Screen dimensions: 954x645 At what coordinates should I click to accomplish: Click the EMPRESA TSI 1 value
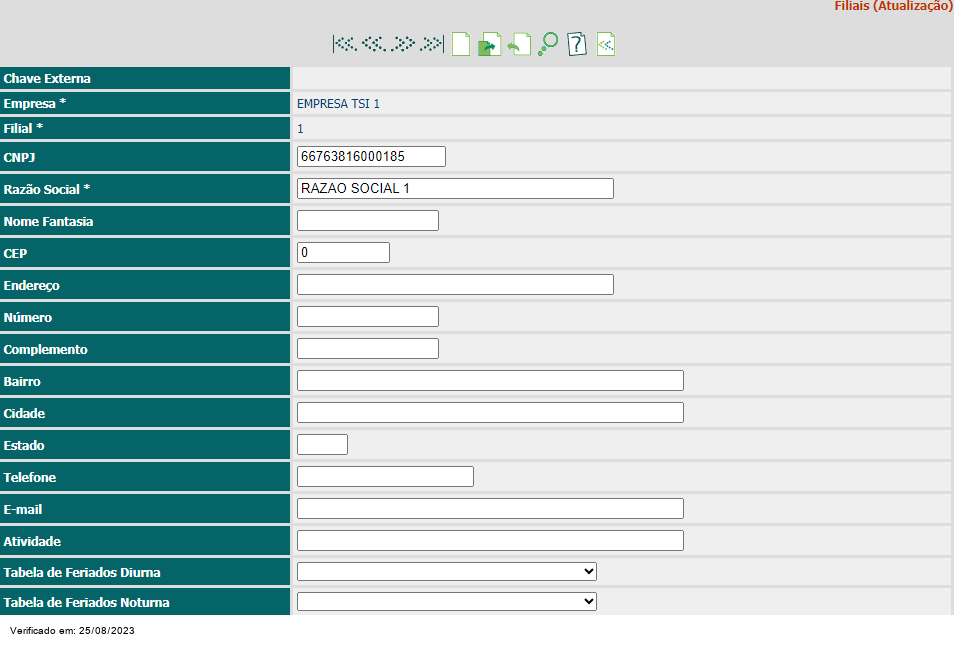[x=338, y=104]
